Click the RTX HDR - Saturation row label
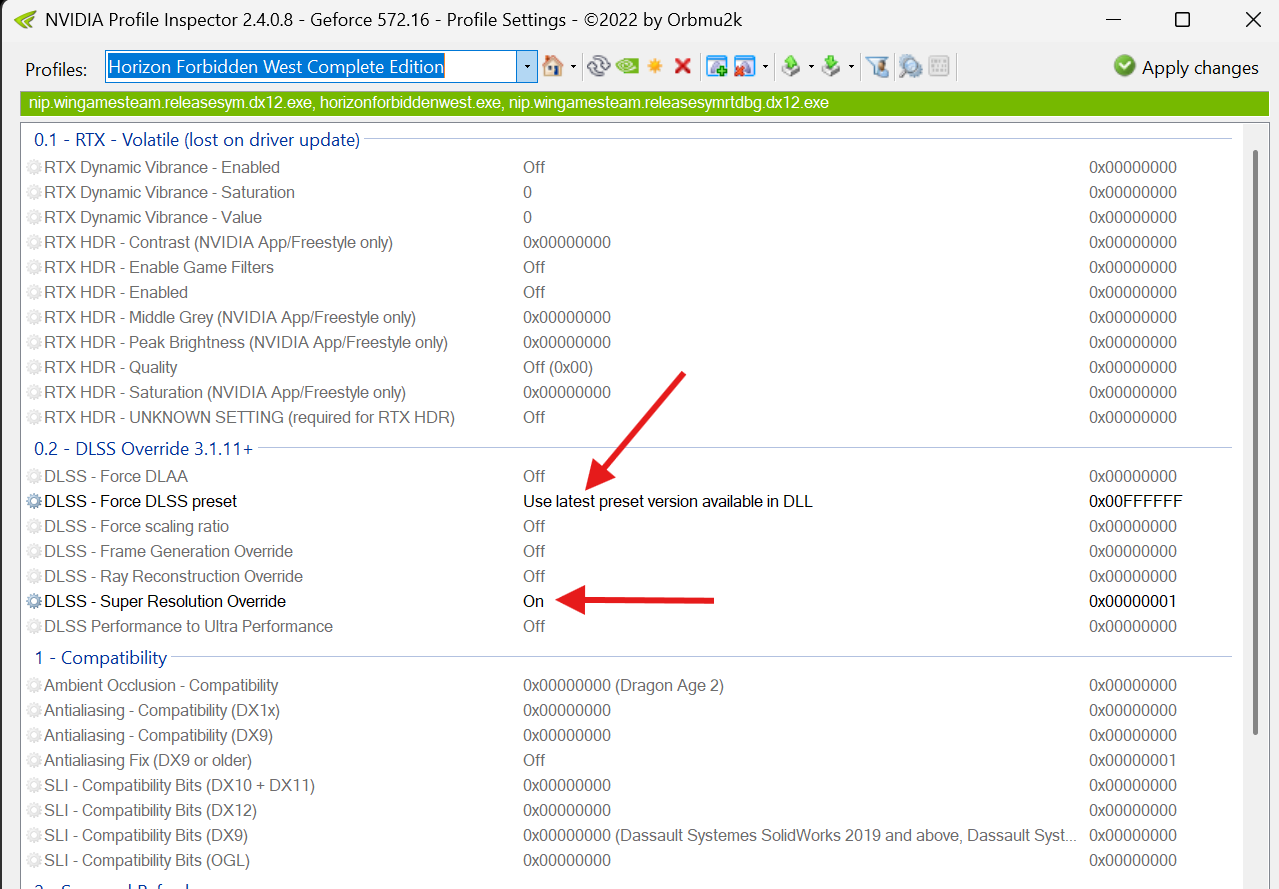The image size is (1279, 889). tap(225, 392)
